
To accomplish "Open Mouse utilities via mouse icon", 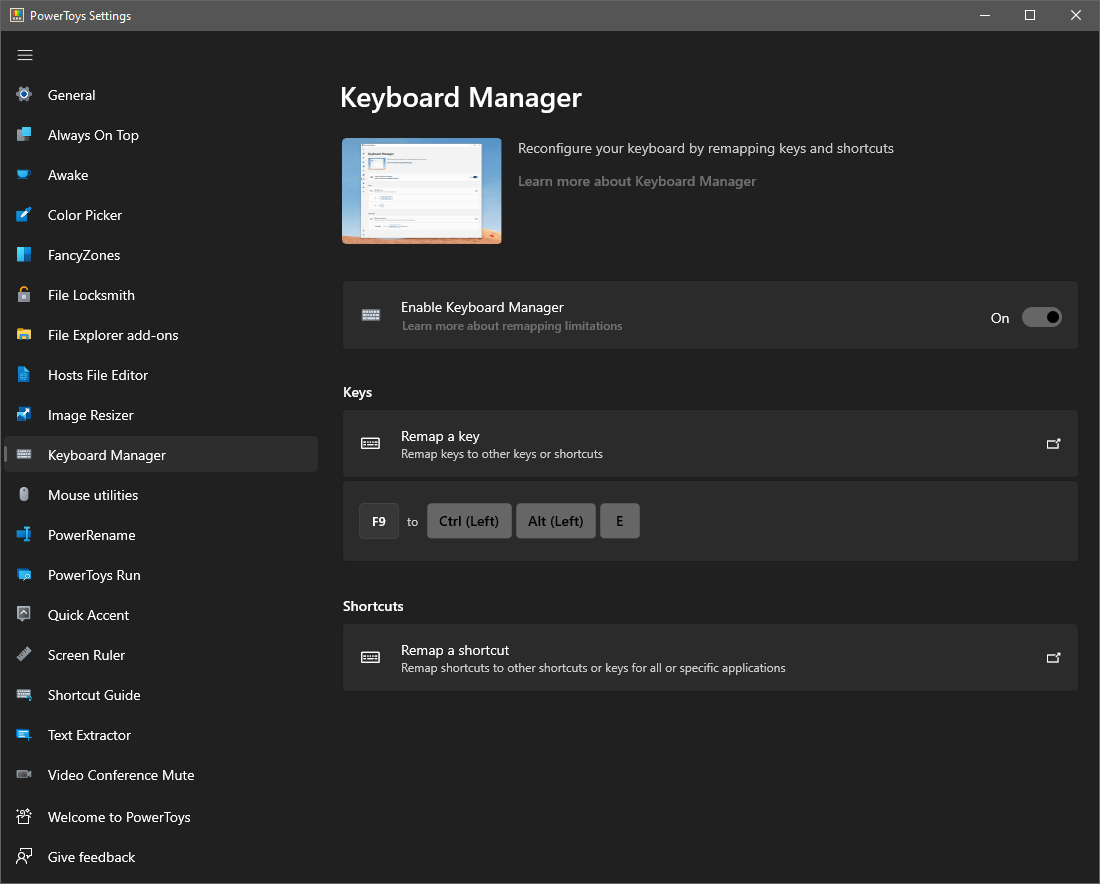I will click(x=24, y=495).
